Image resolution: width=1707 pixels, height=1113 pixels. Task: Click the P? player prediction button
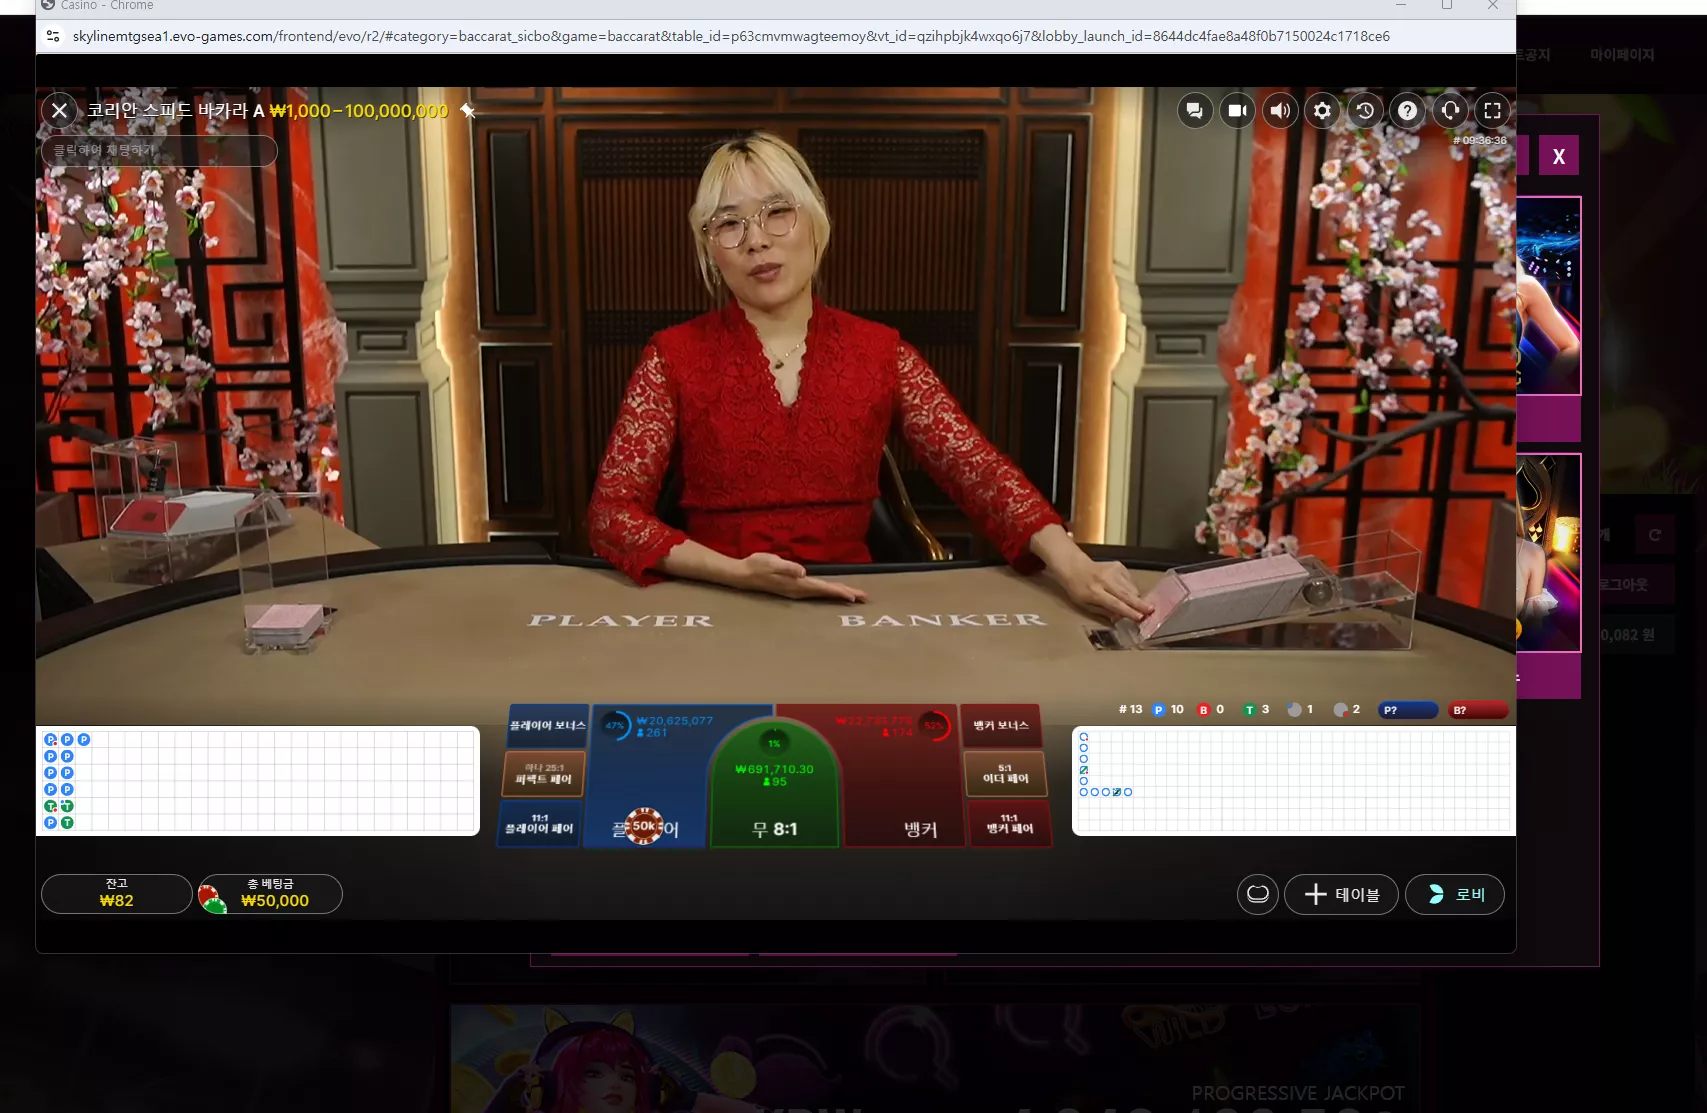pyautogui.click(x=1408, y=710)
